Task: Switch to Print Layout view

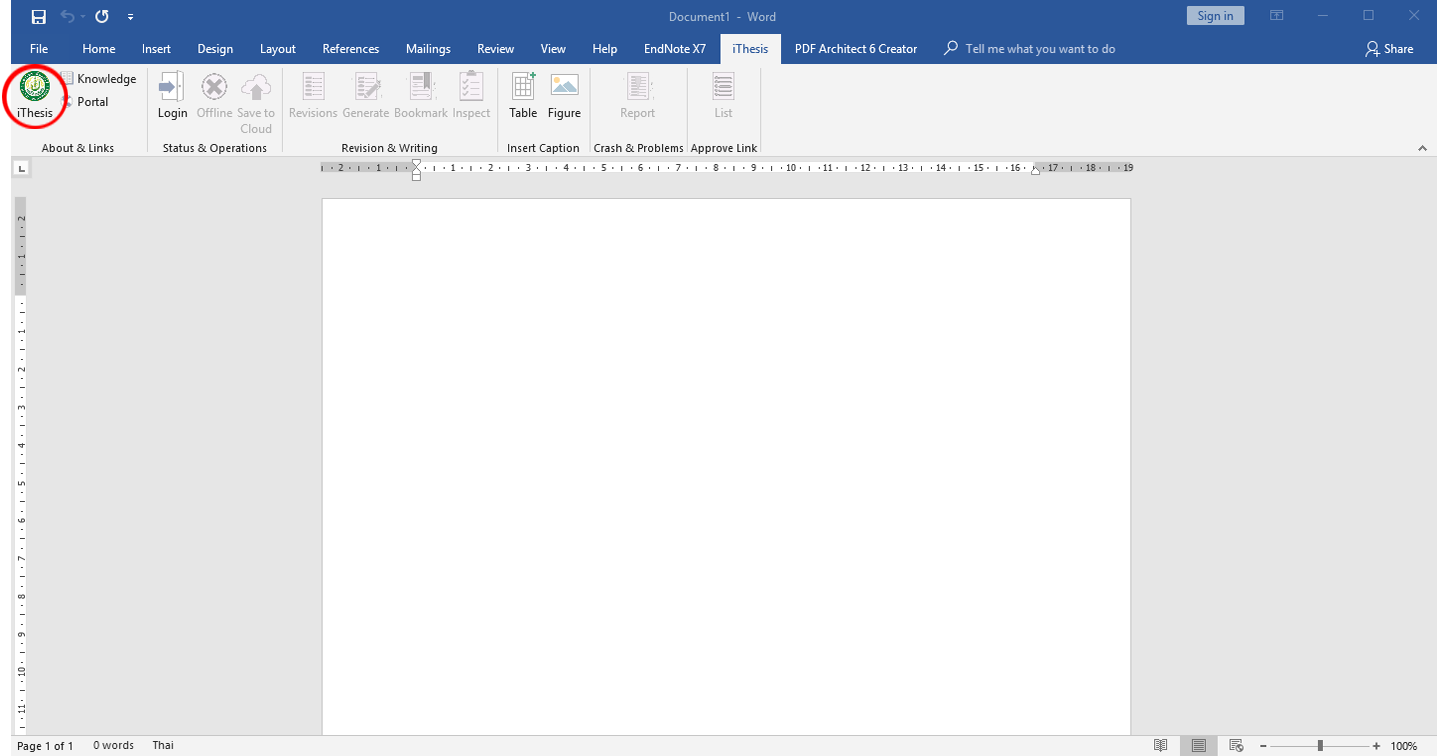Action: pos(1198,746)
